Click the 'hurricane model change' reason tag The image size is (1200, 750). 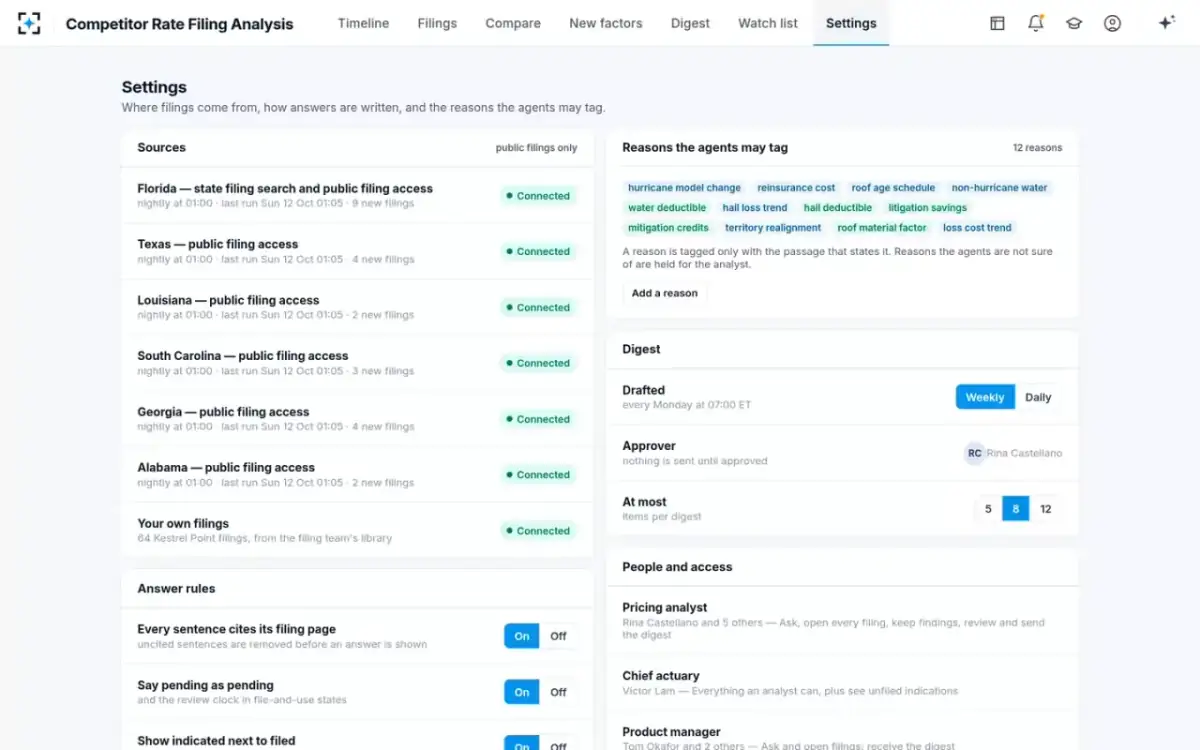[x=684, y=188]
